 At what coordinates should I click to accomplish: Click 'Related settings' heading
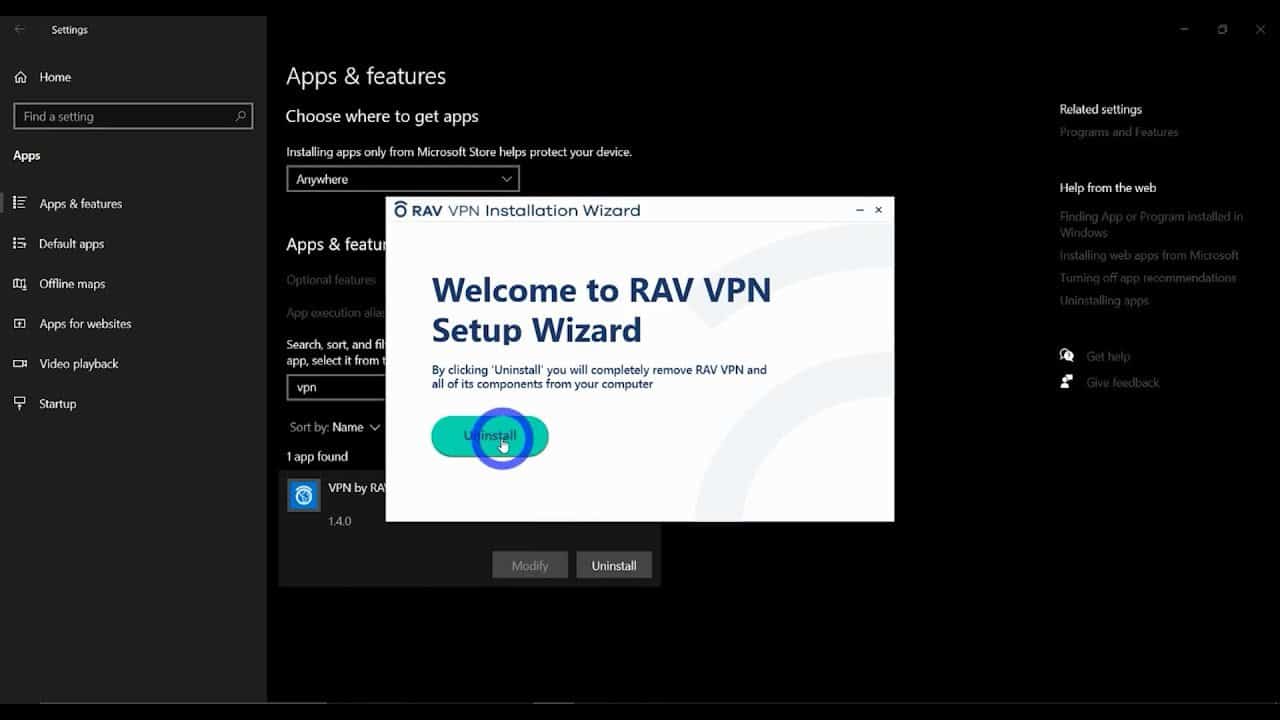tap(1100, 109)
